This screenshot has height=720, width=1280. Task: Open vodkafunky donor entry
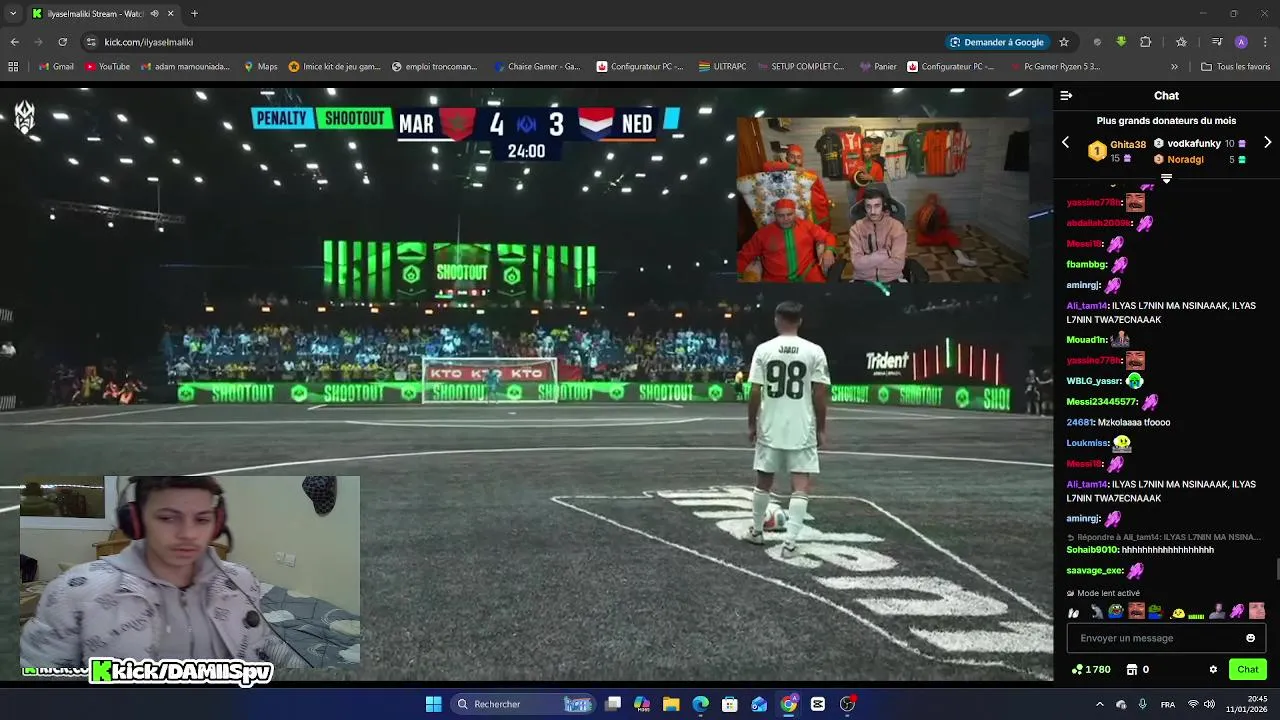tap(1200, 144)
